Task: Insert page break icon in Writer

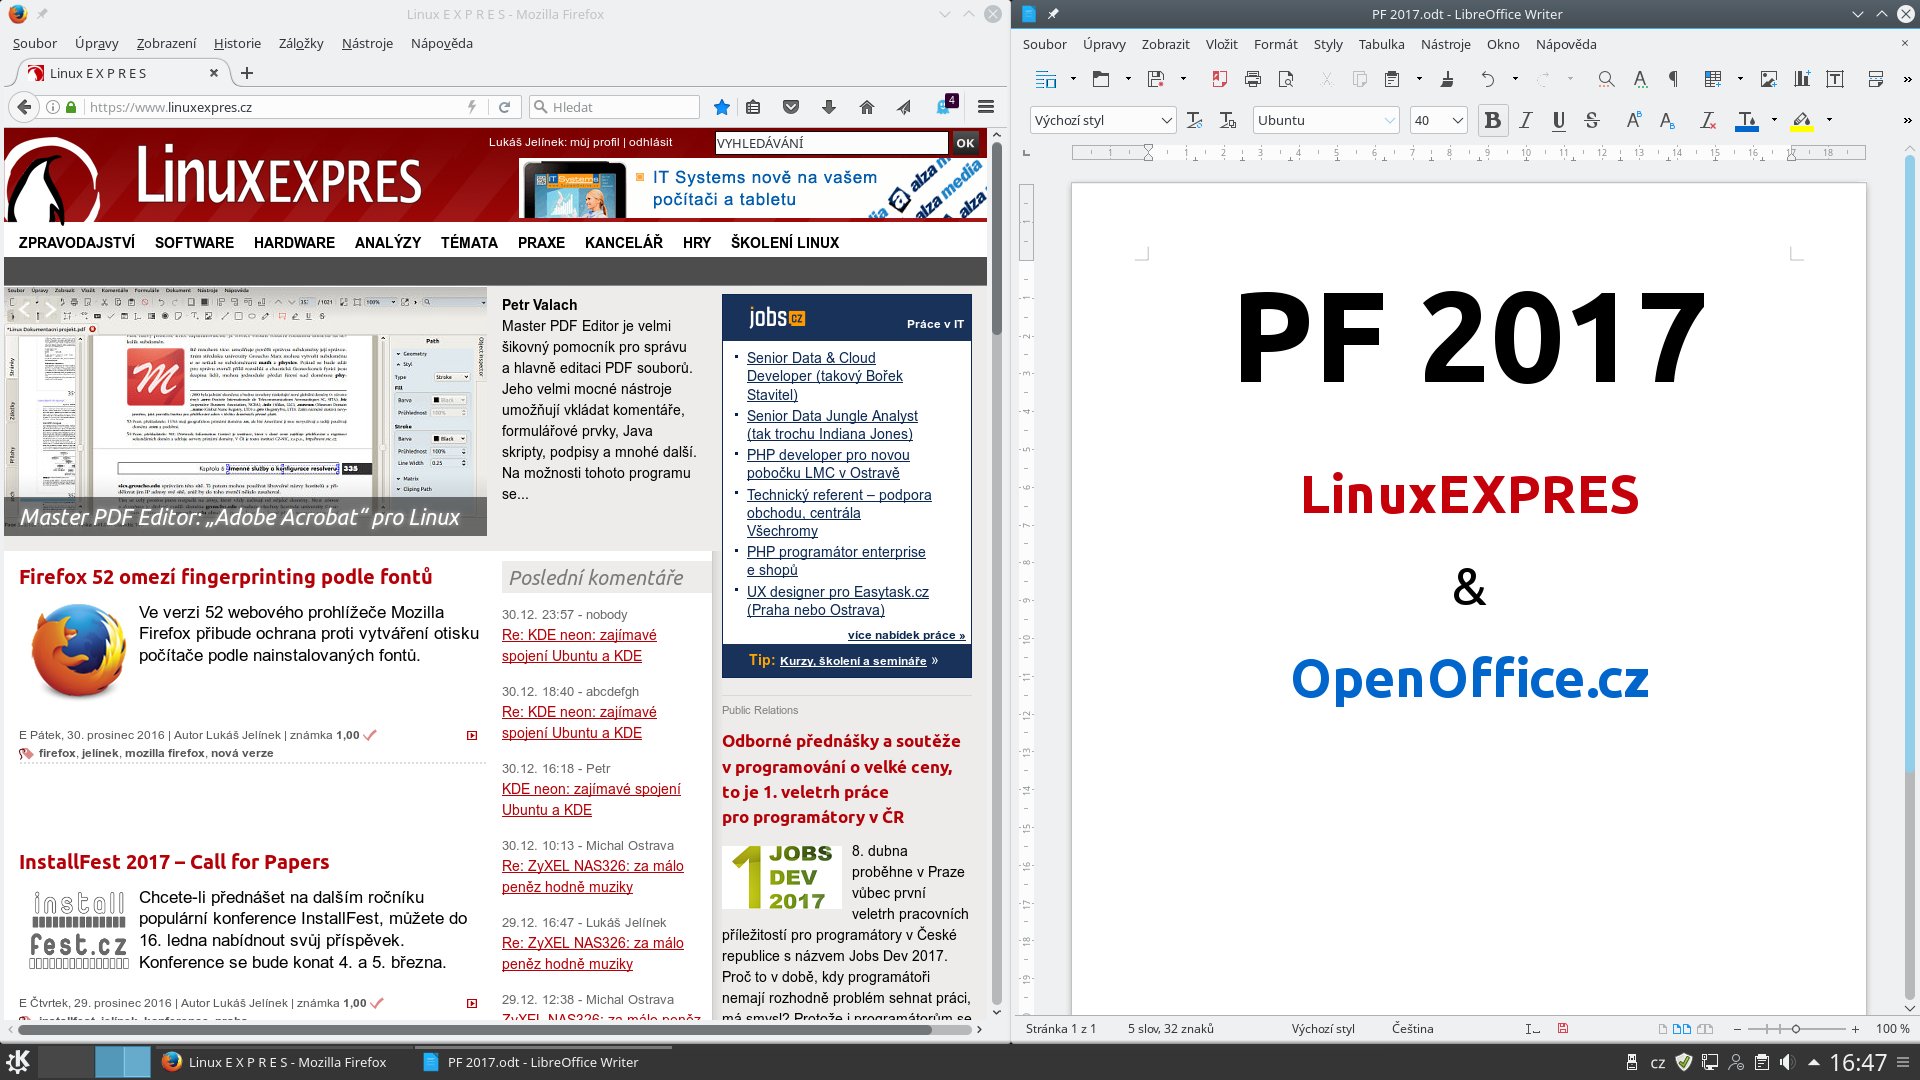Action: pos(1876,79)
